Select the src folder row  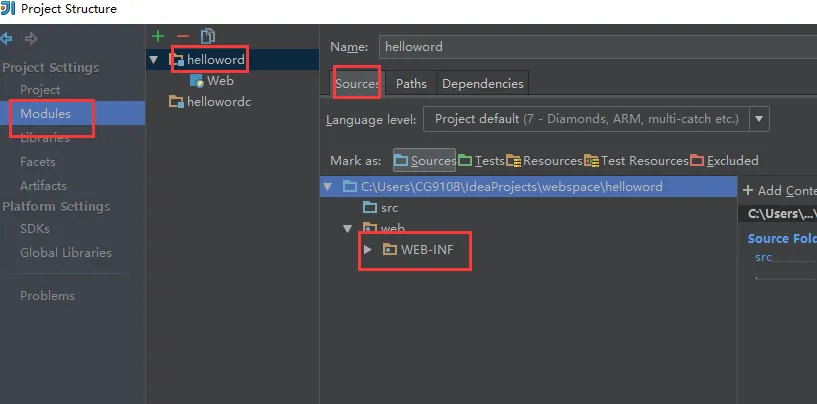pos(389,207)
